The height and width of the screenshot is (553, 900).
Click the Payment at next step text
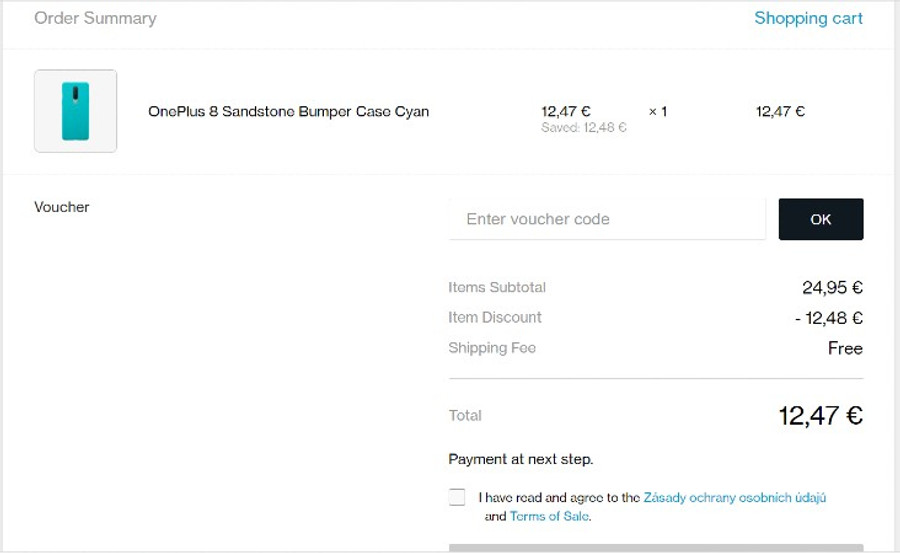(x=520, y=459)
